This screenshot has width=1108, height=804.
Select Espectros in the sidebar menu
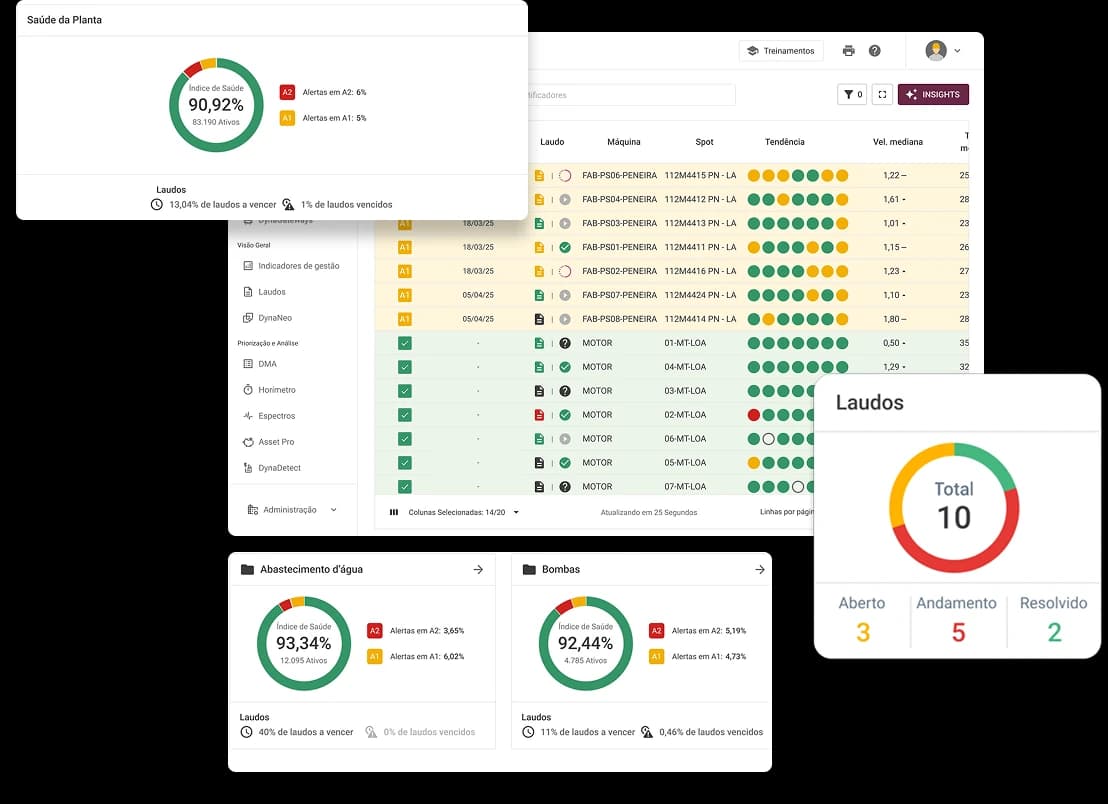click(x=276, y=416)
